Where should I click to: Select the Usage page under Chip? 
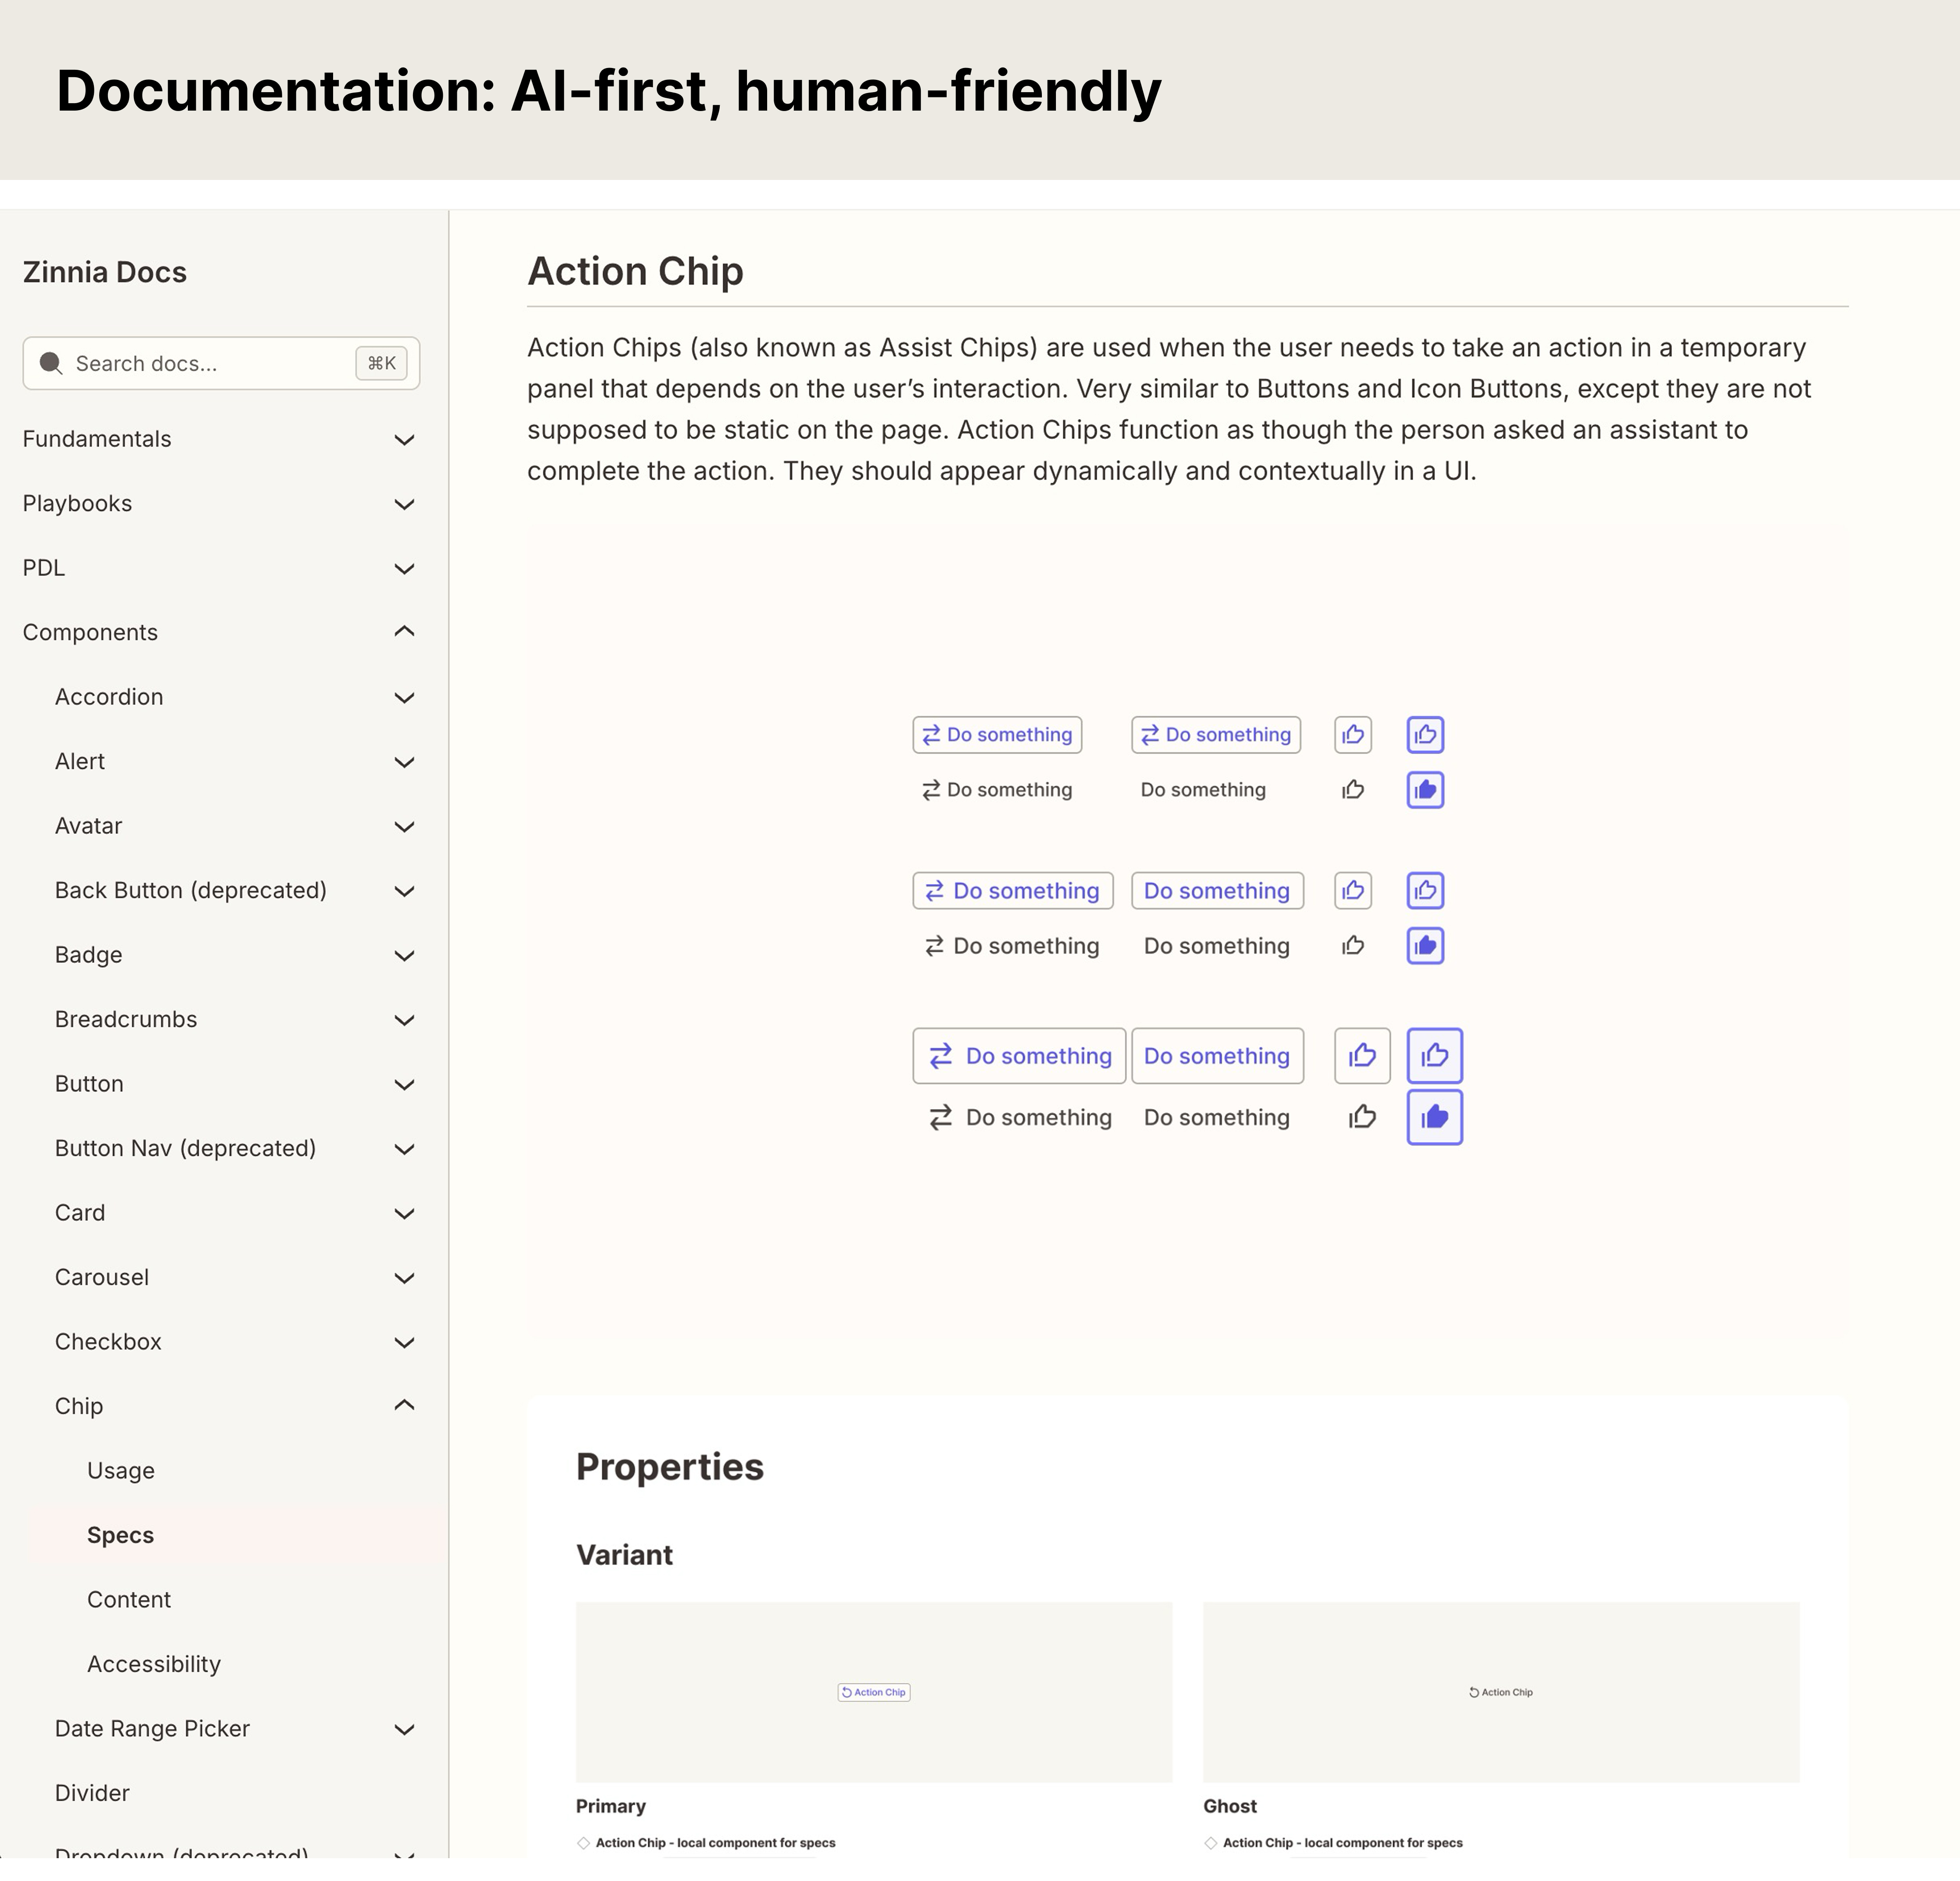121,1471
